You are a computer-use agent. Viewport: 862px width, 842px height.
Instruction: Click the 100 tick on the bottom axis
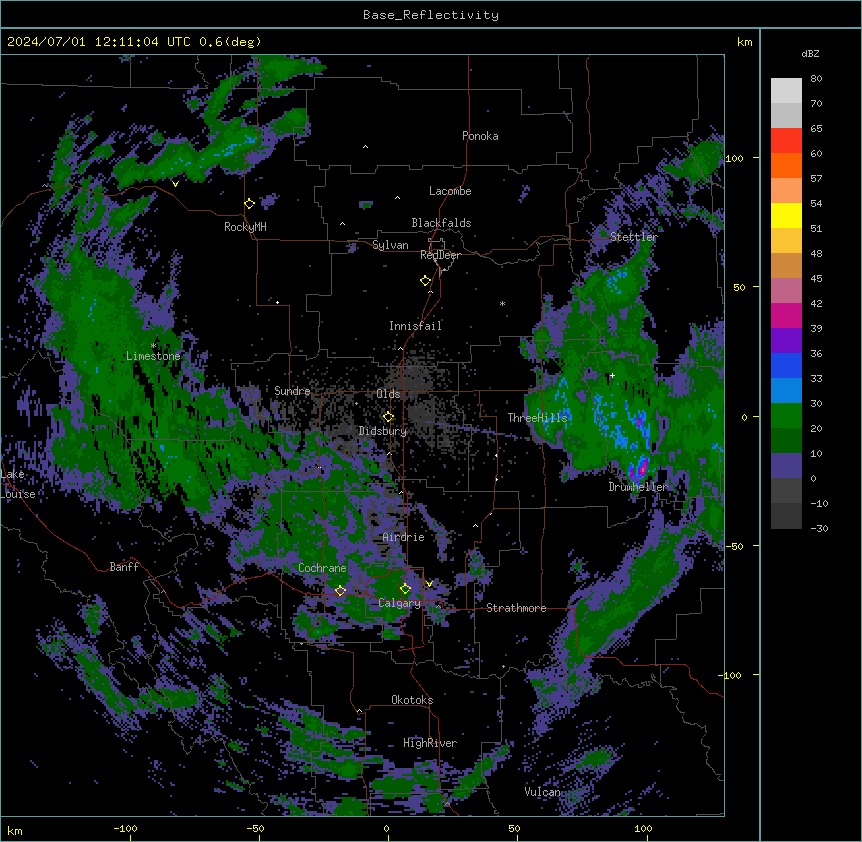click(643, 828)
